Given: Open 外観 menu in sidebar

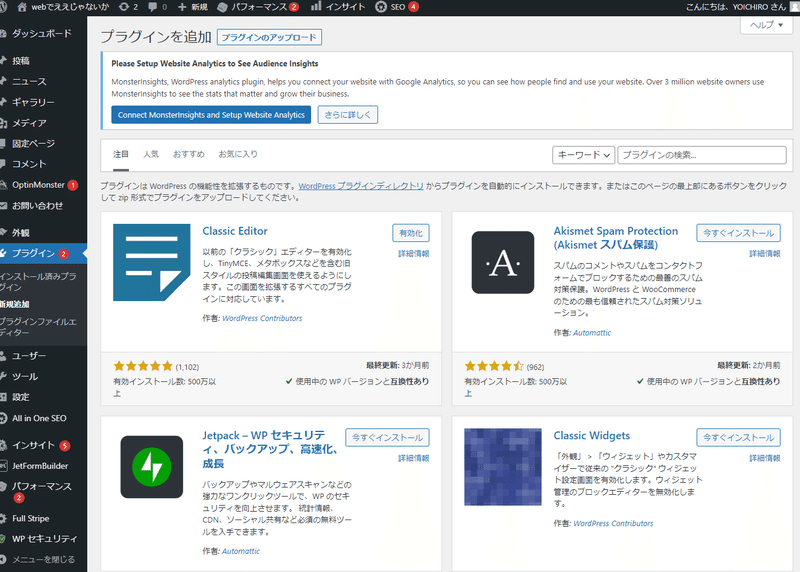Looking at the screenshot, I should point(21,233).
